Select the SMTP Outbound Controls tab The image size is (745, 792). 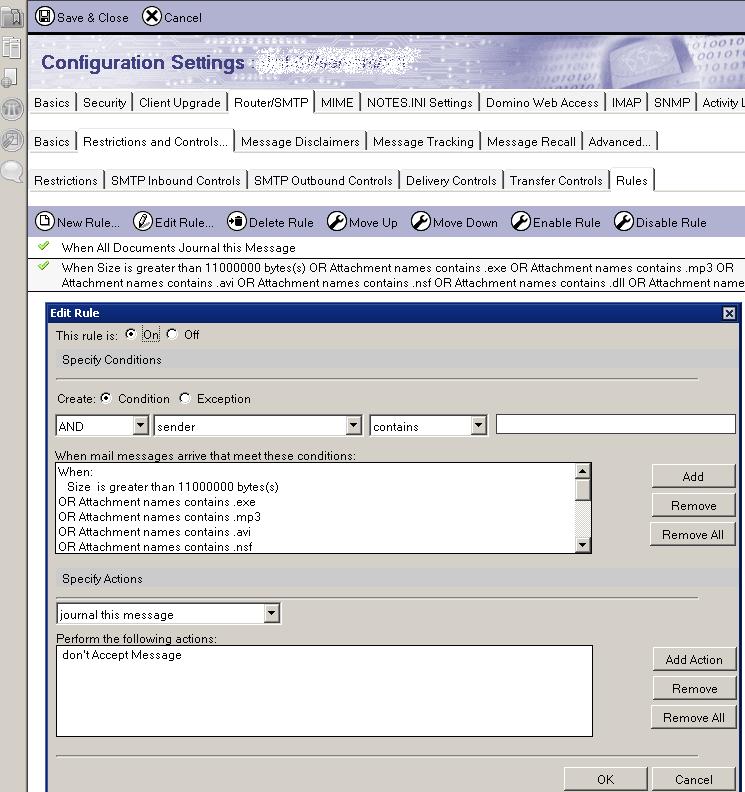(323, 181)
